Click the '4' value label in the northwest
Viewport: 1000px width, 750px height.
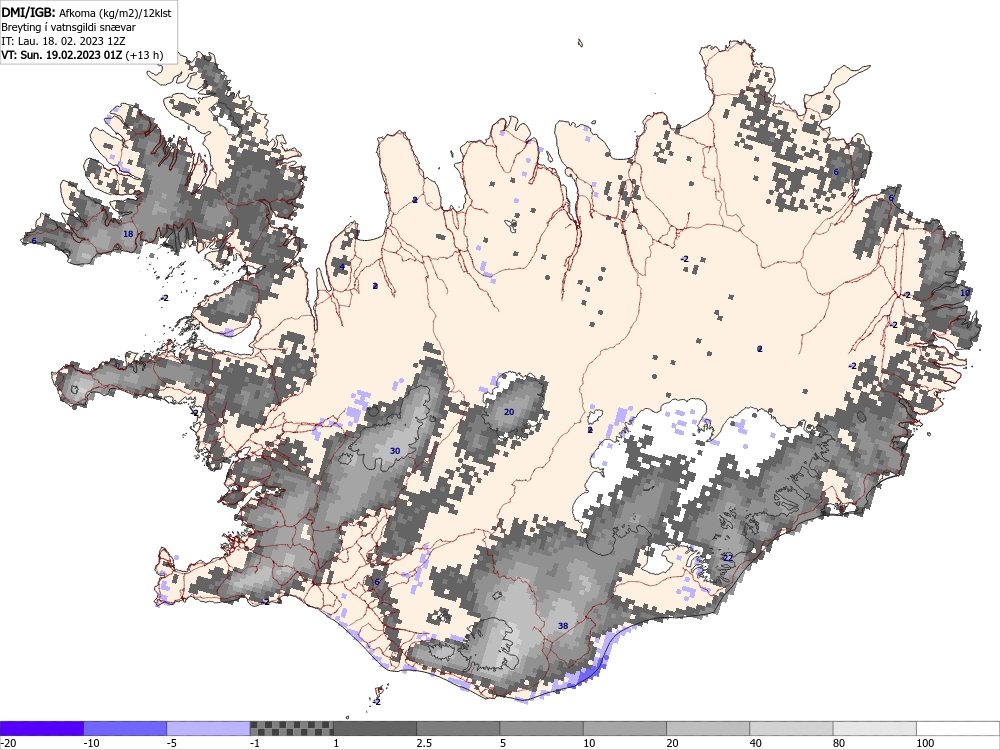click(342, 267)
